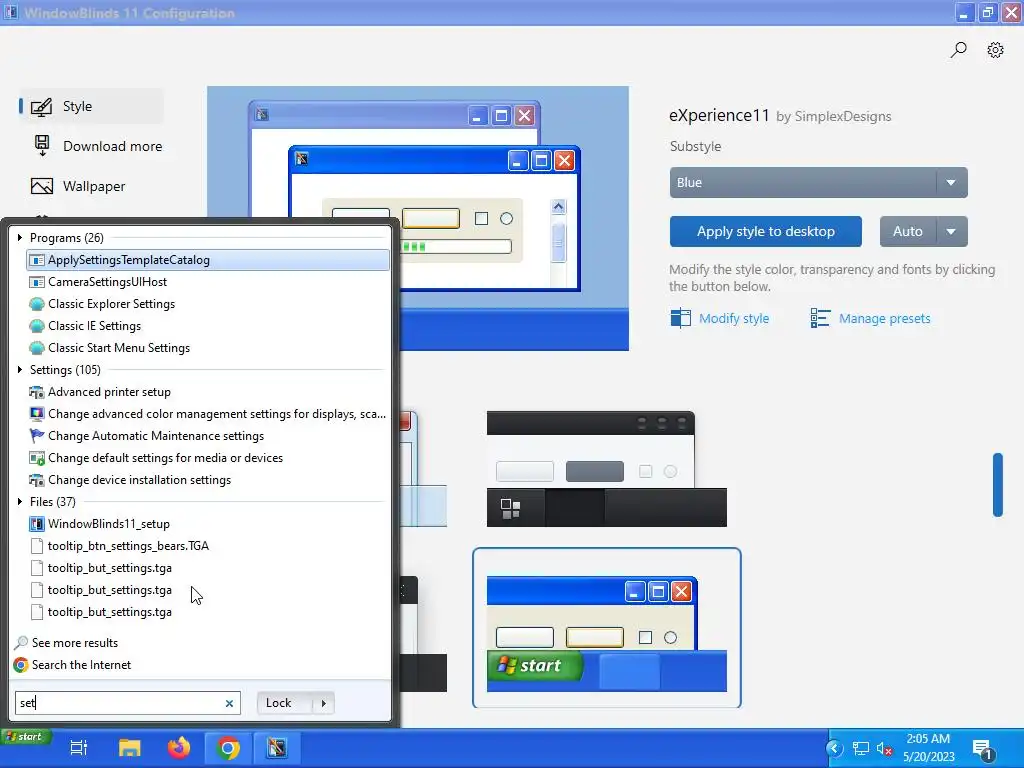Open tooltip_btn_settings_bears.TGA file
1024x768 pixels.
[208, 546]
